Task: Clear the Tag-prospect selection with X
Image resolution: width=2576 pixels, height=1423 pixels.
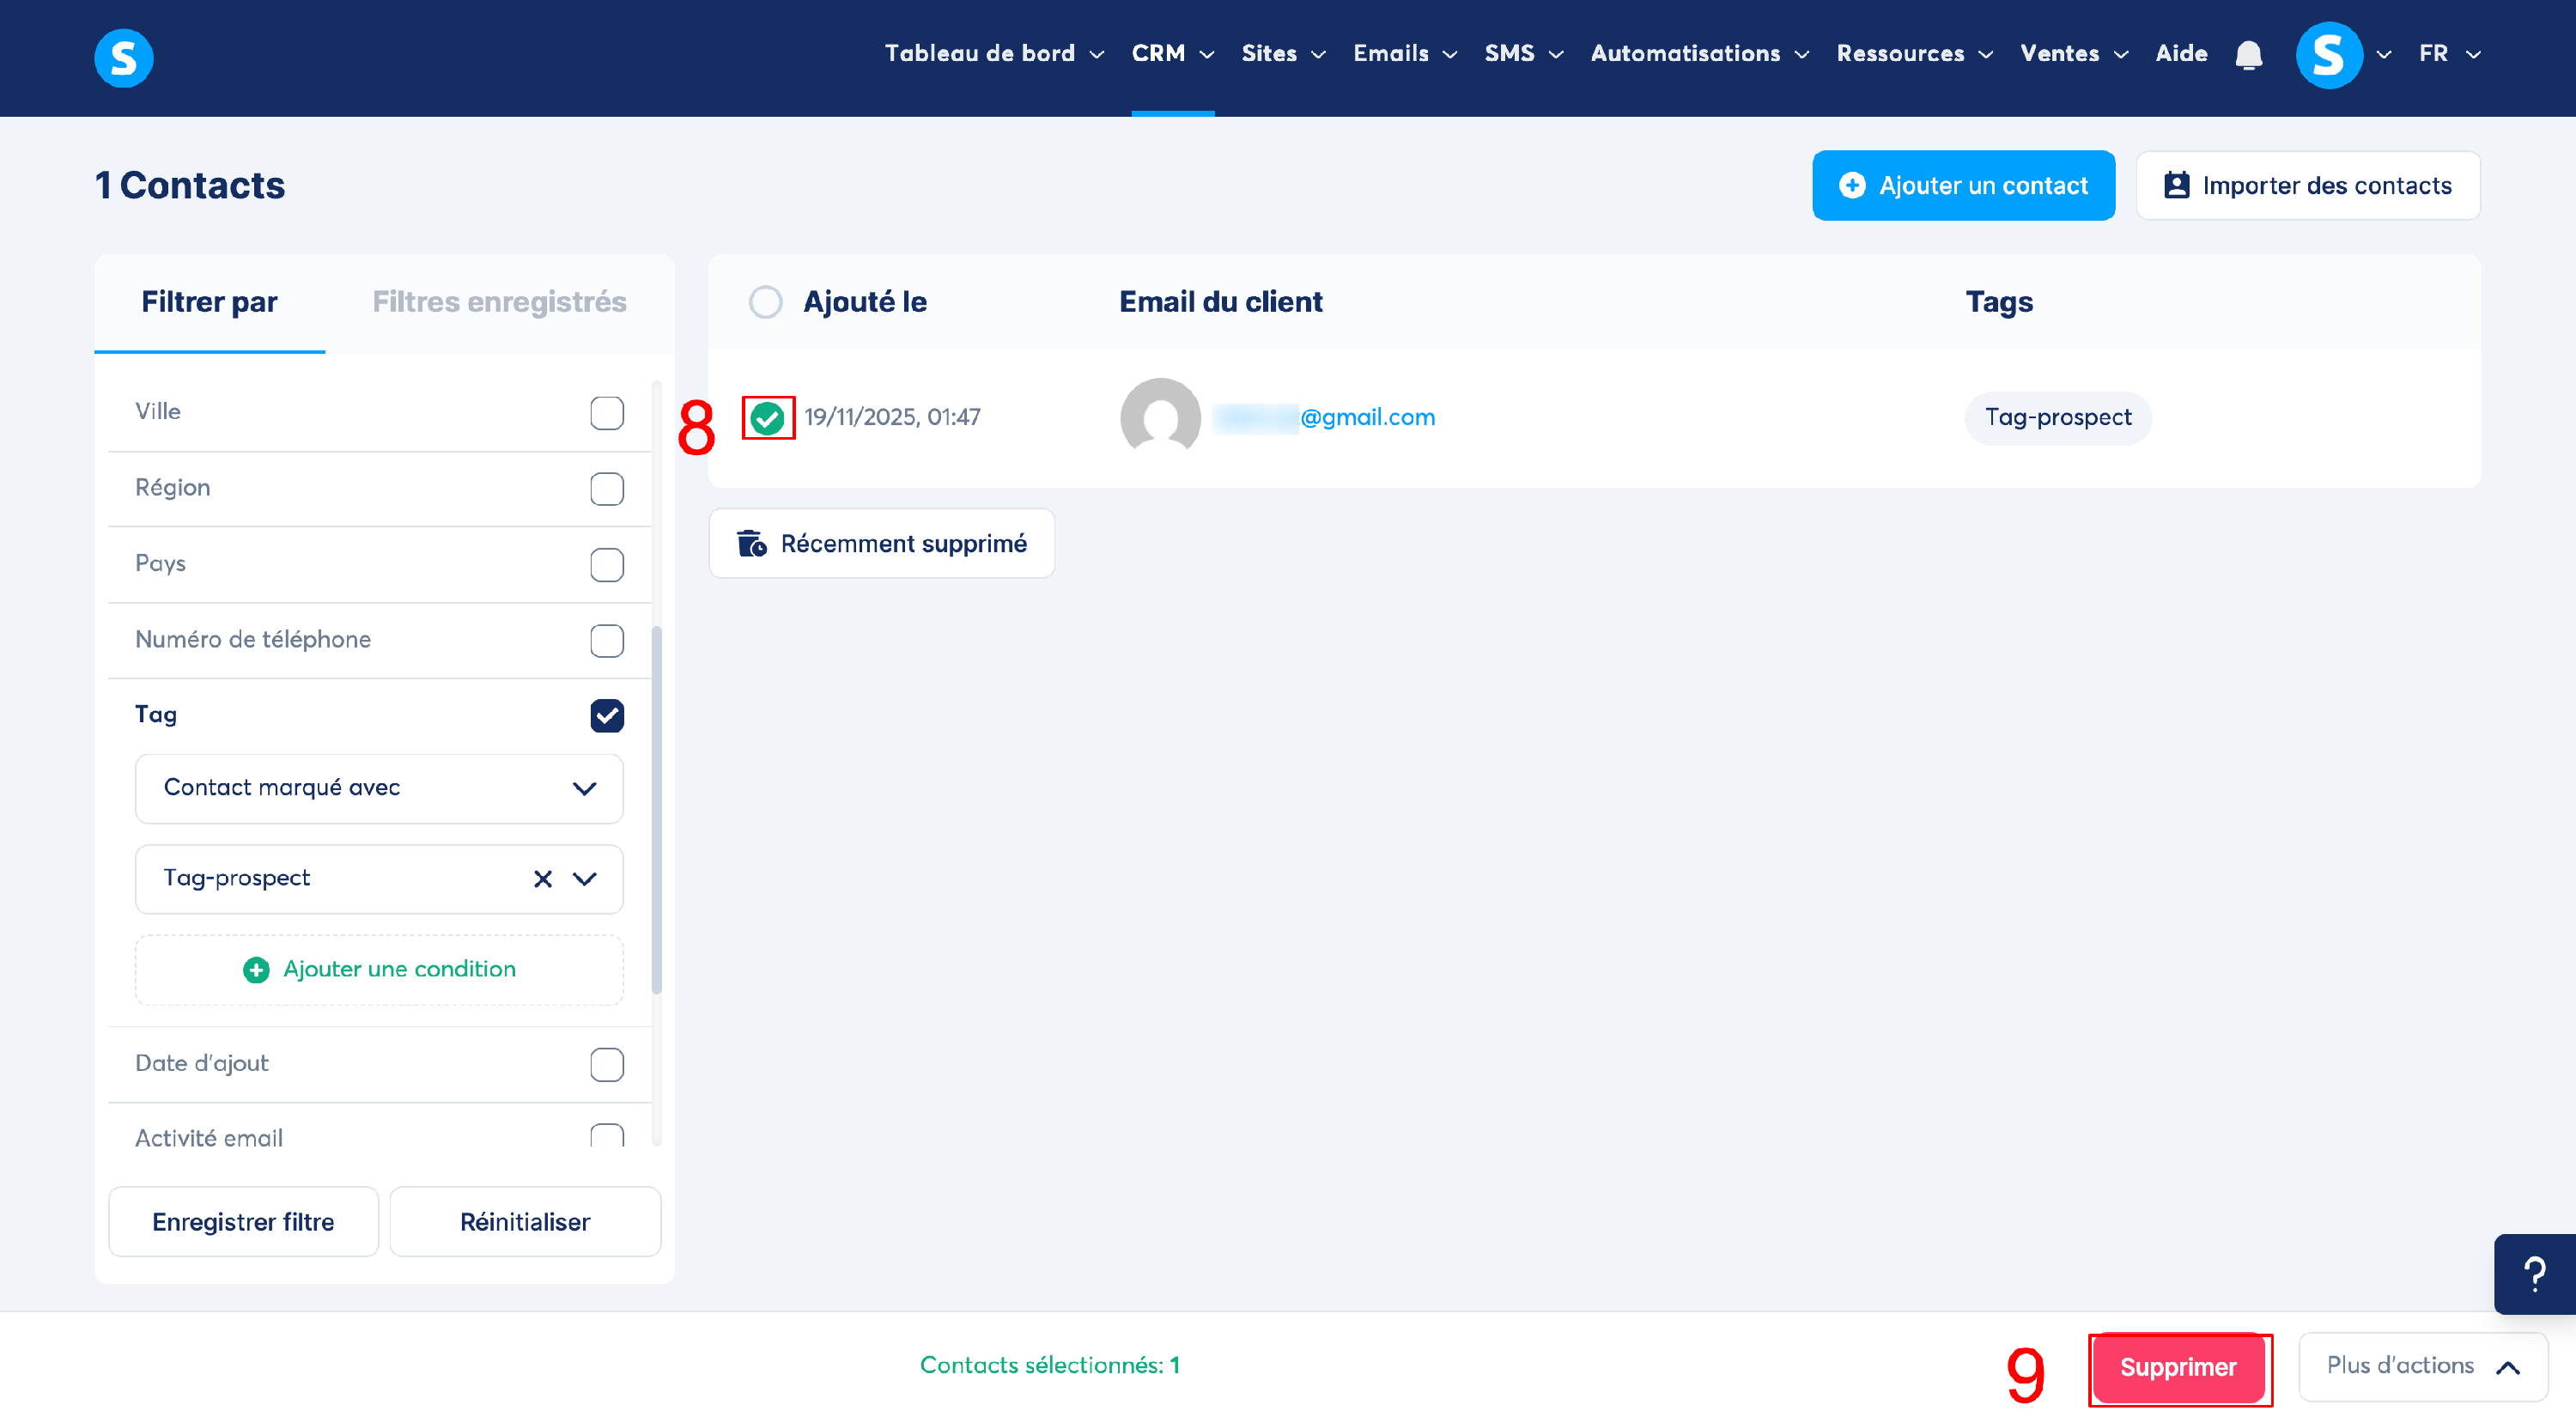Action: point(543,878)
